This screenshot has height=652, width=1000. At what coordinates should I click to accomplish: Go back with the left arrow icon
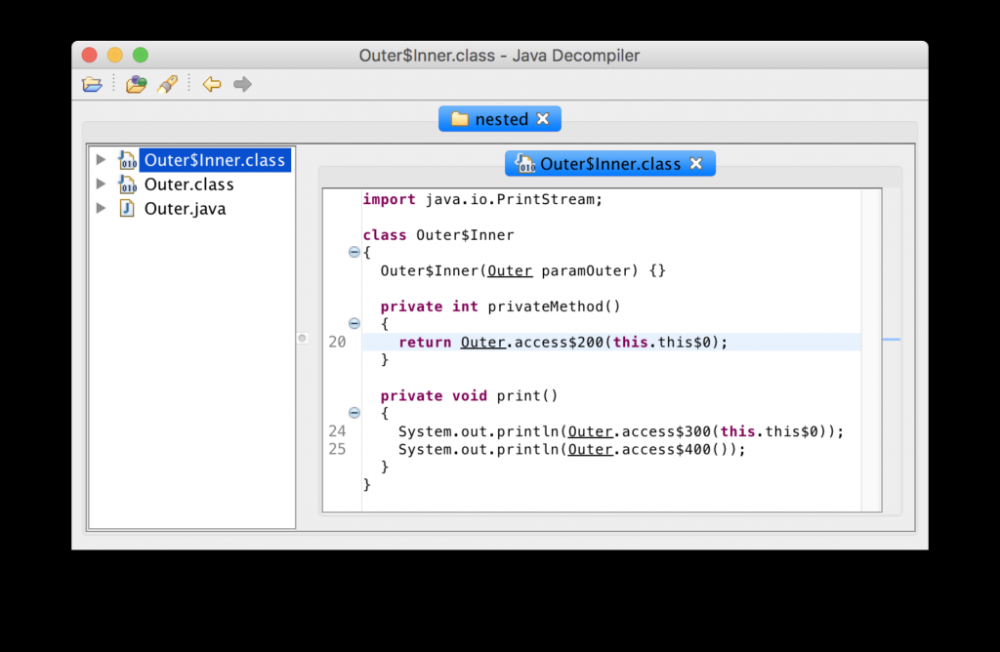coord(212,84)
